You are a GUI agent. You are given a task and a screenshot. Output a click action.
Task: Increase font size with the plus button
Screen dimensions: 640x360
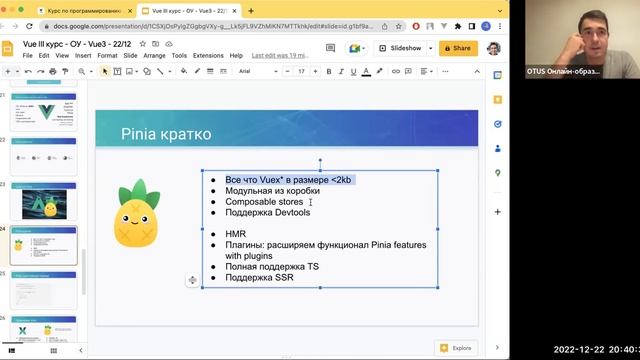tap(315, 71)
